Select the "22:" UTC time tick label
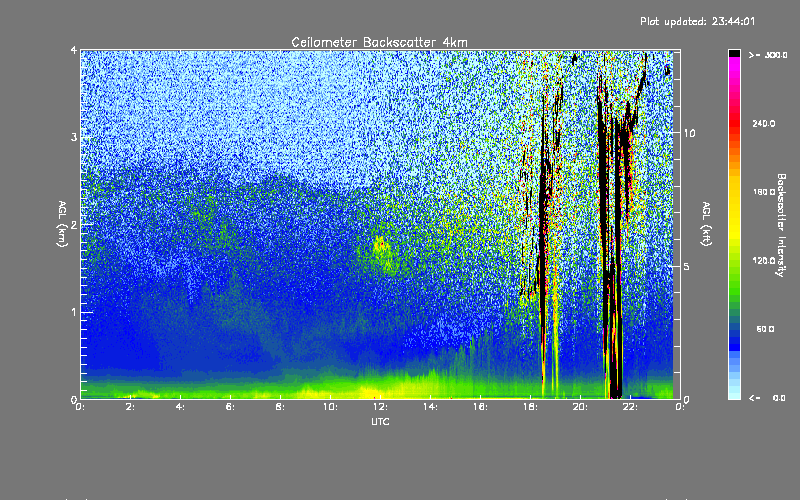Image resolution: width=800 pixels, height=500 pixels. click(630, 407)
